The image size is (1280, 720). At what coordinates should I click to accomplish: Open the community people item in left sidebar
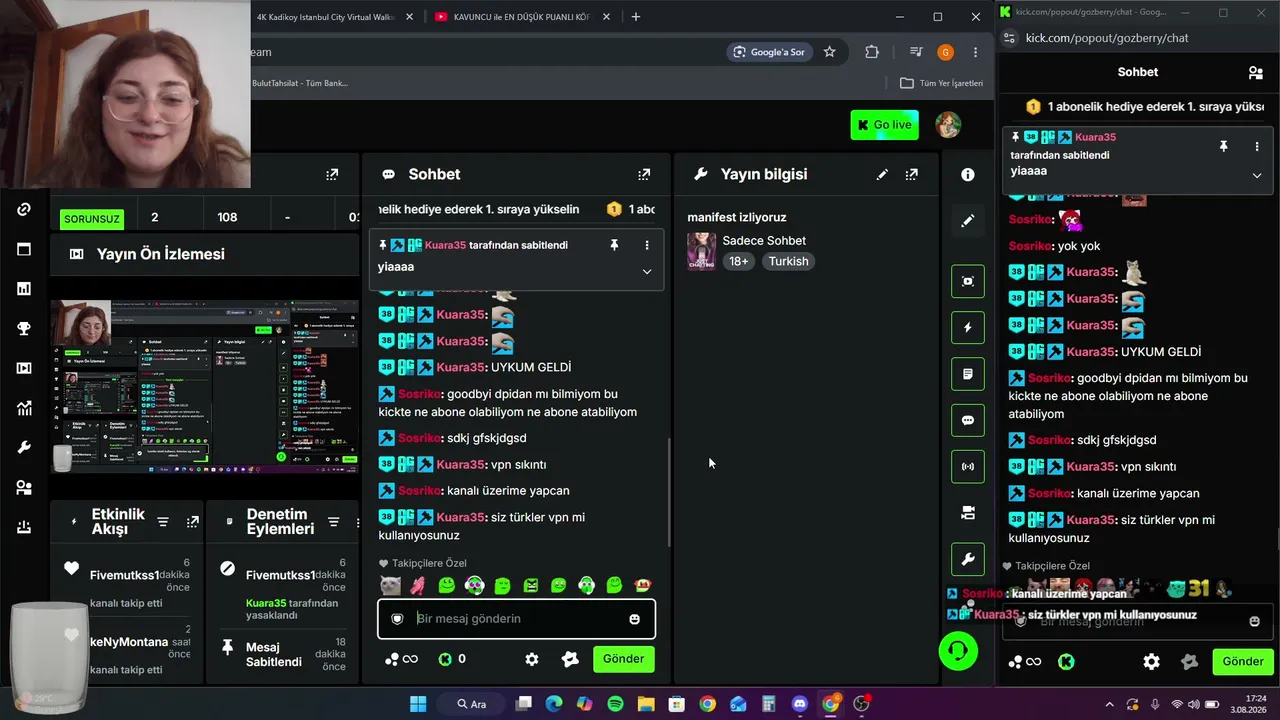(x=24, y=487)
